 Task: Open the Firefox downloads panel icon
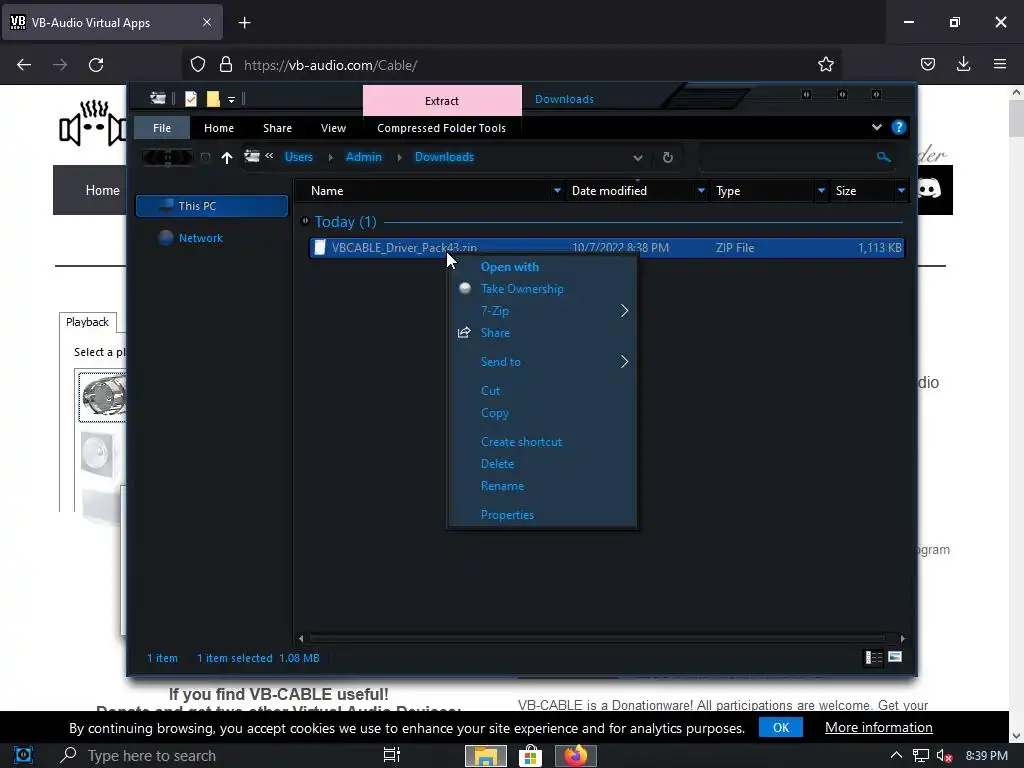[x=963, y=64]
